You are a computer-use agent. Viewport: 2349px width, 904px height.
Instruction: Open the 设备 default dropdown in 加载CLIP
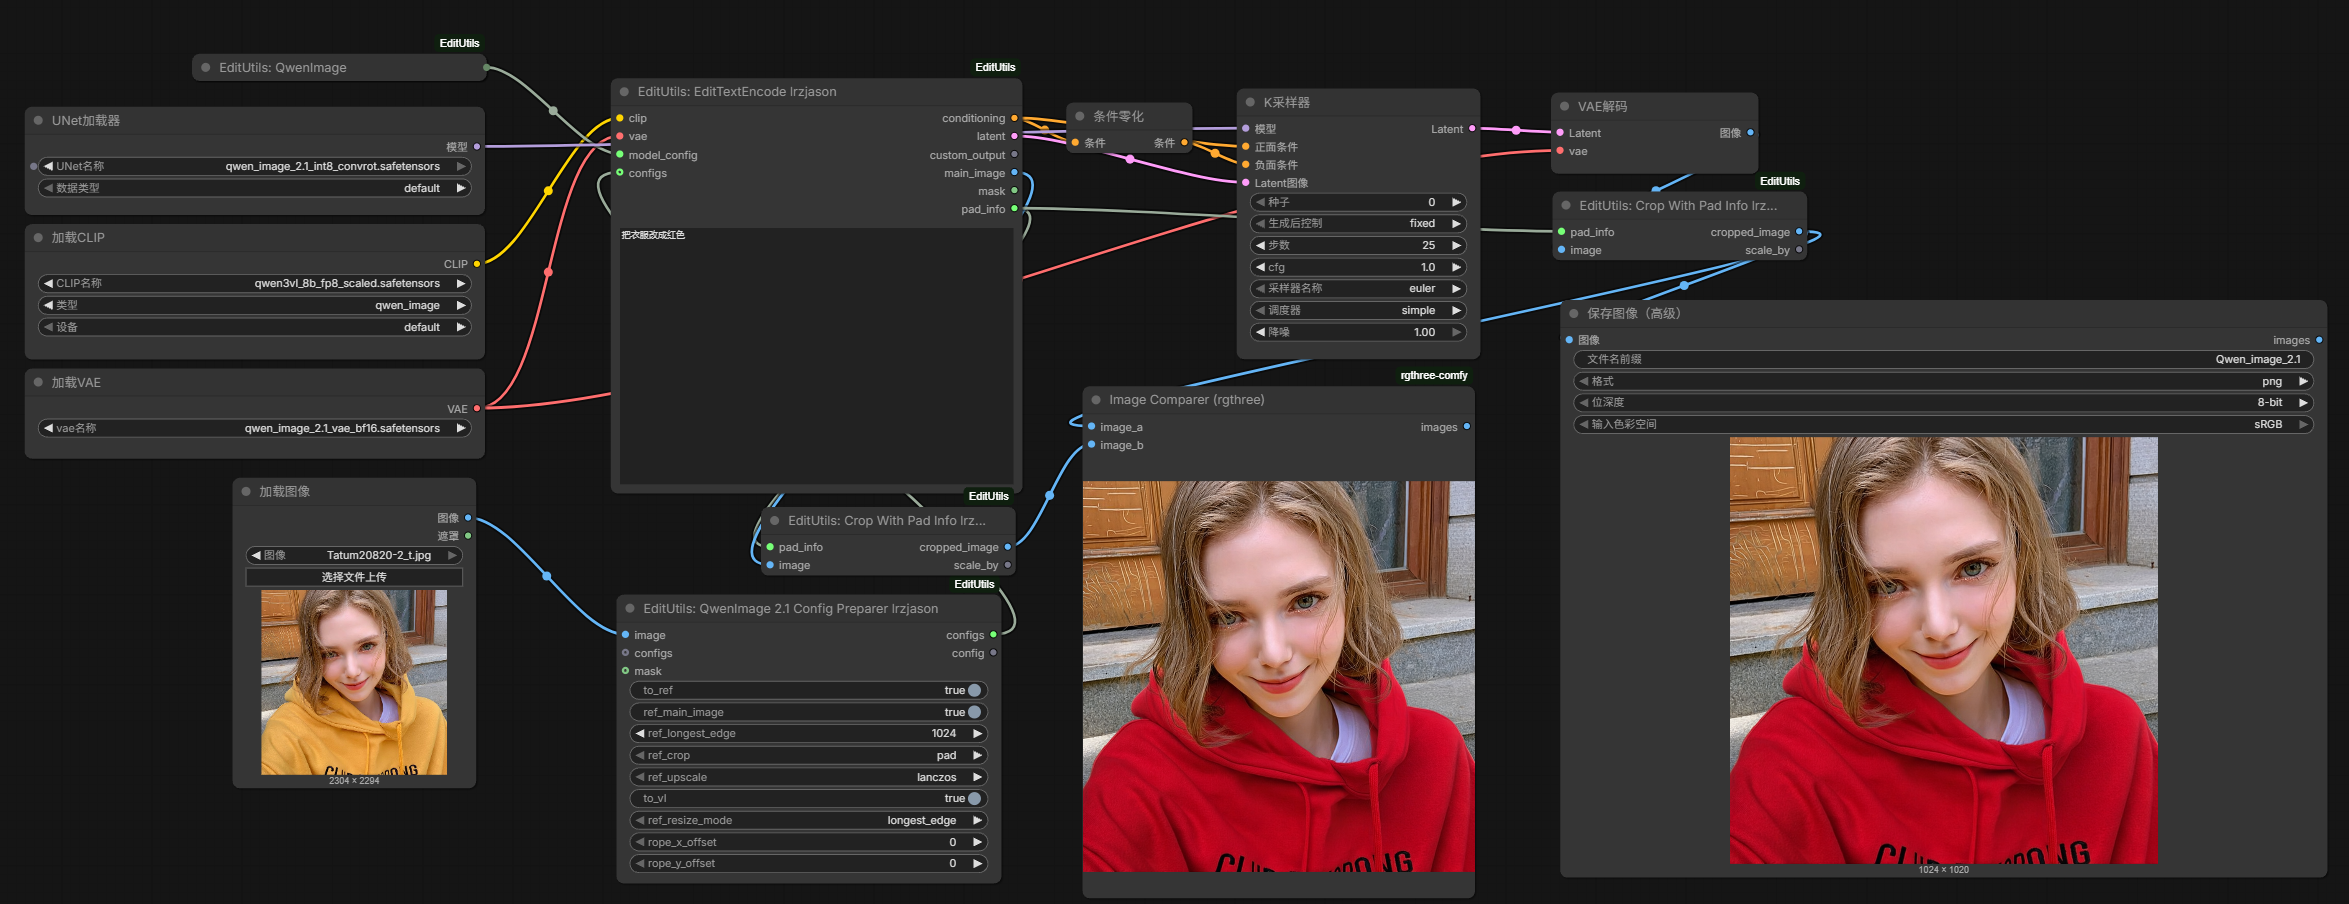254,327
